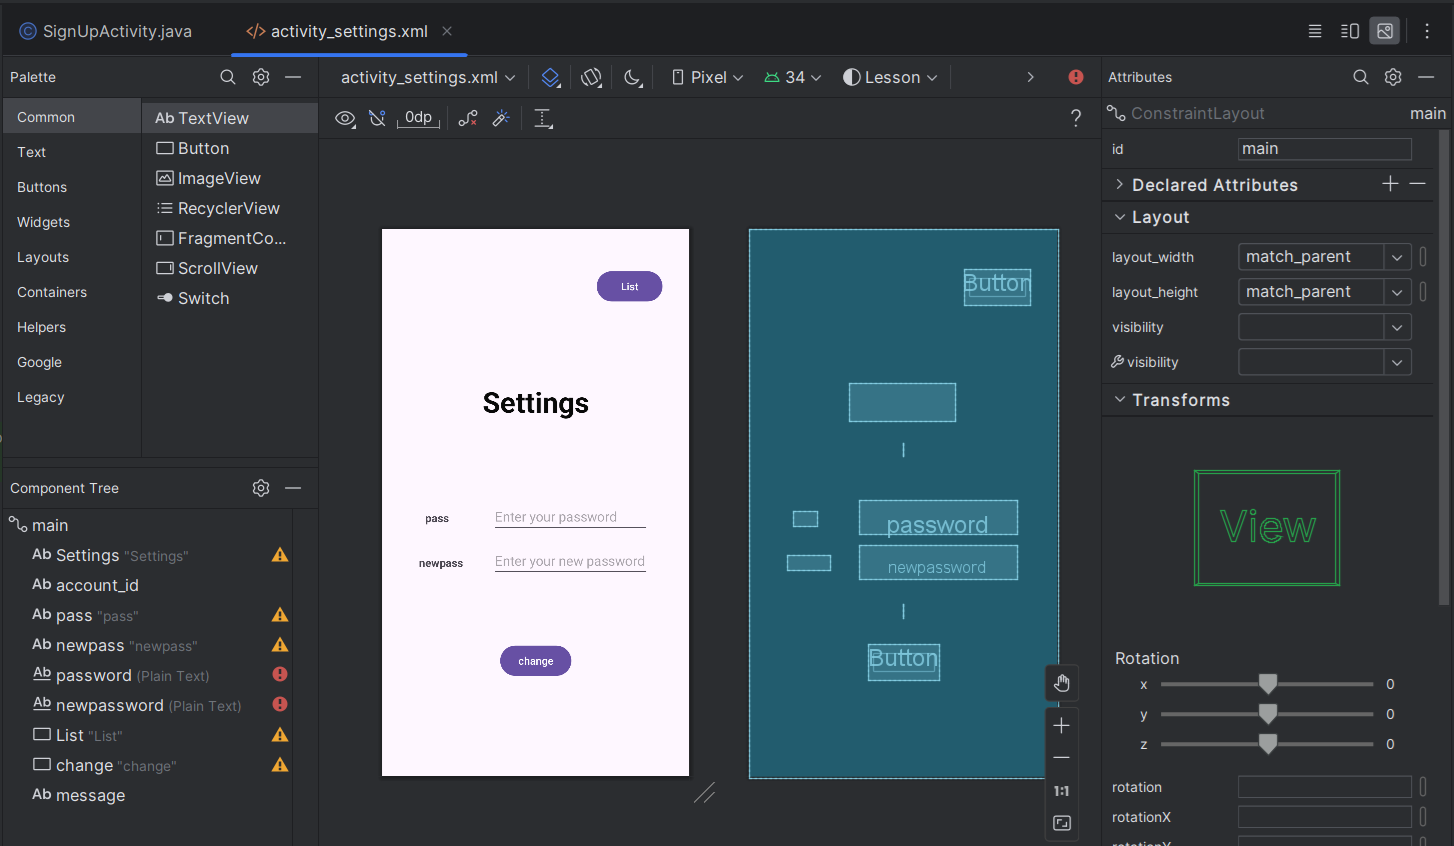Search attributes with magnifier icon
The image size is (1454, 846).
pos(1361,77)
